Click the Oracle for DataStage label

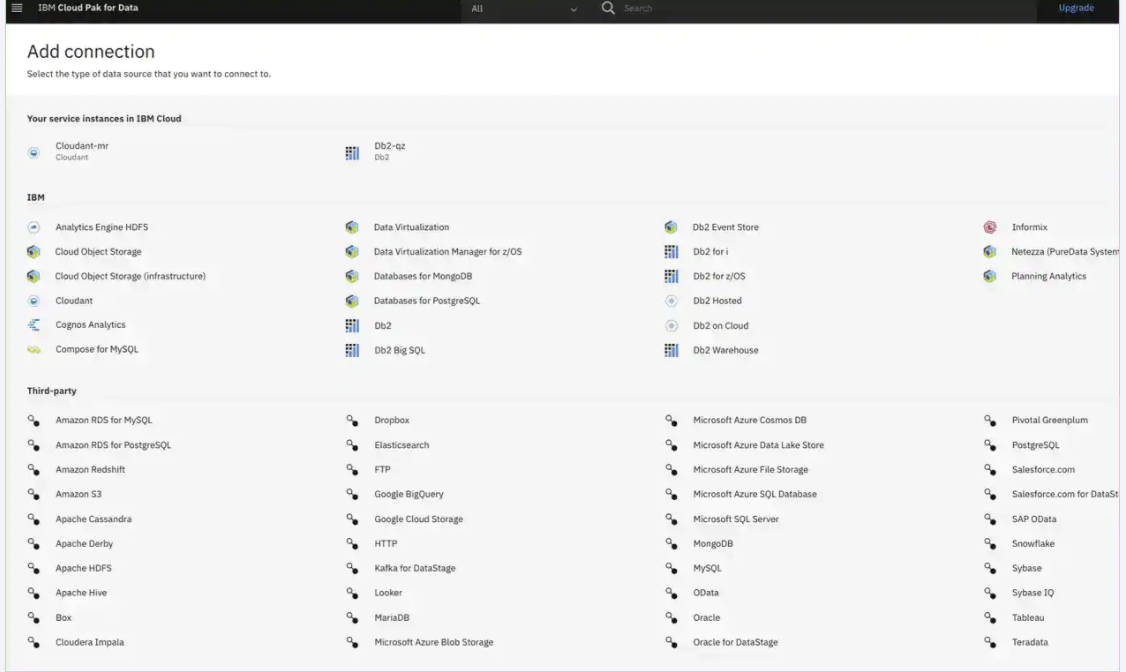coord(735,642)
